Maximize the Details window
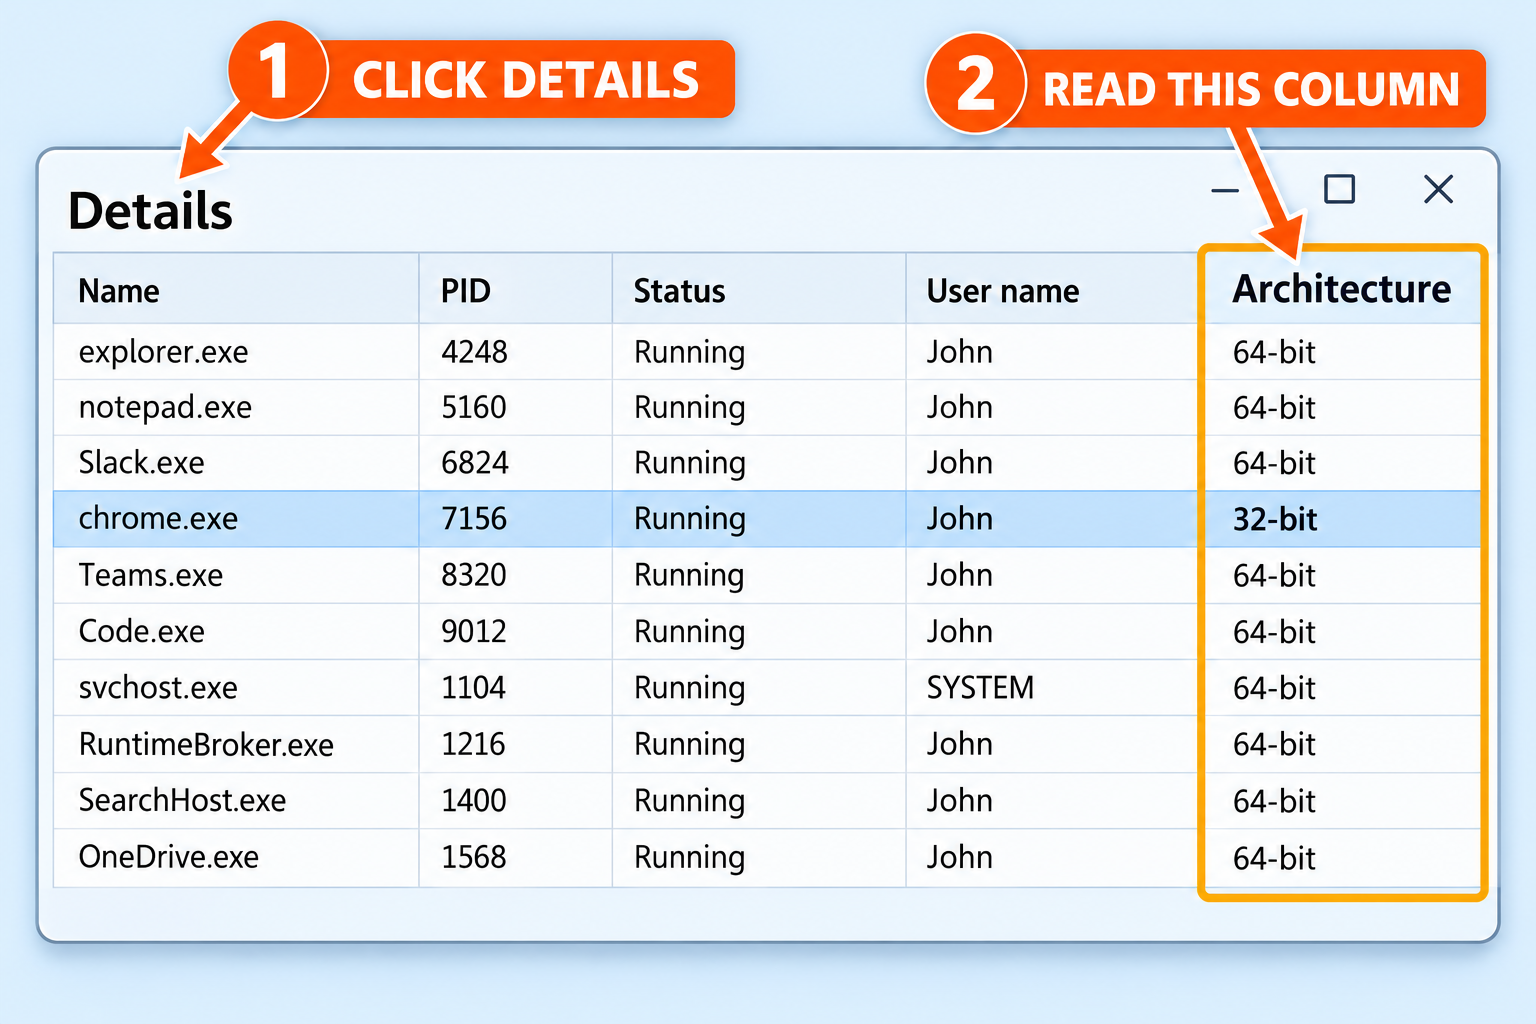 click(x=1339, y=189)
